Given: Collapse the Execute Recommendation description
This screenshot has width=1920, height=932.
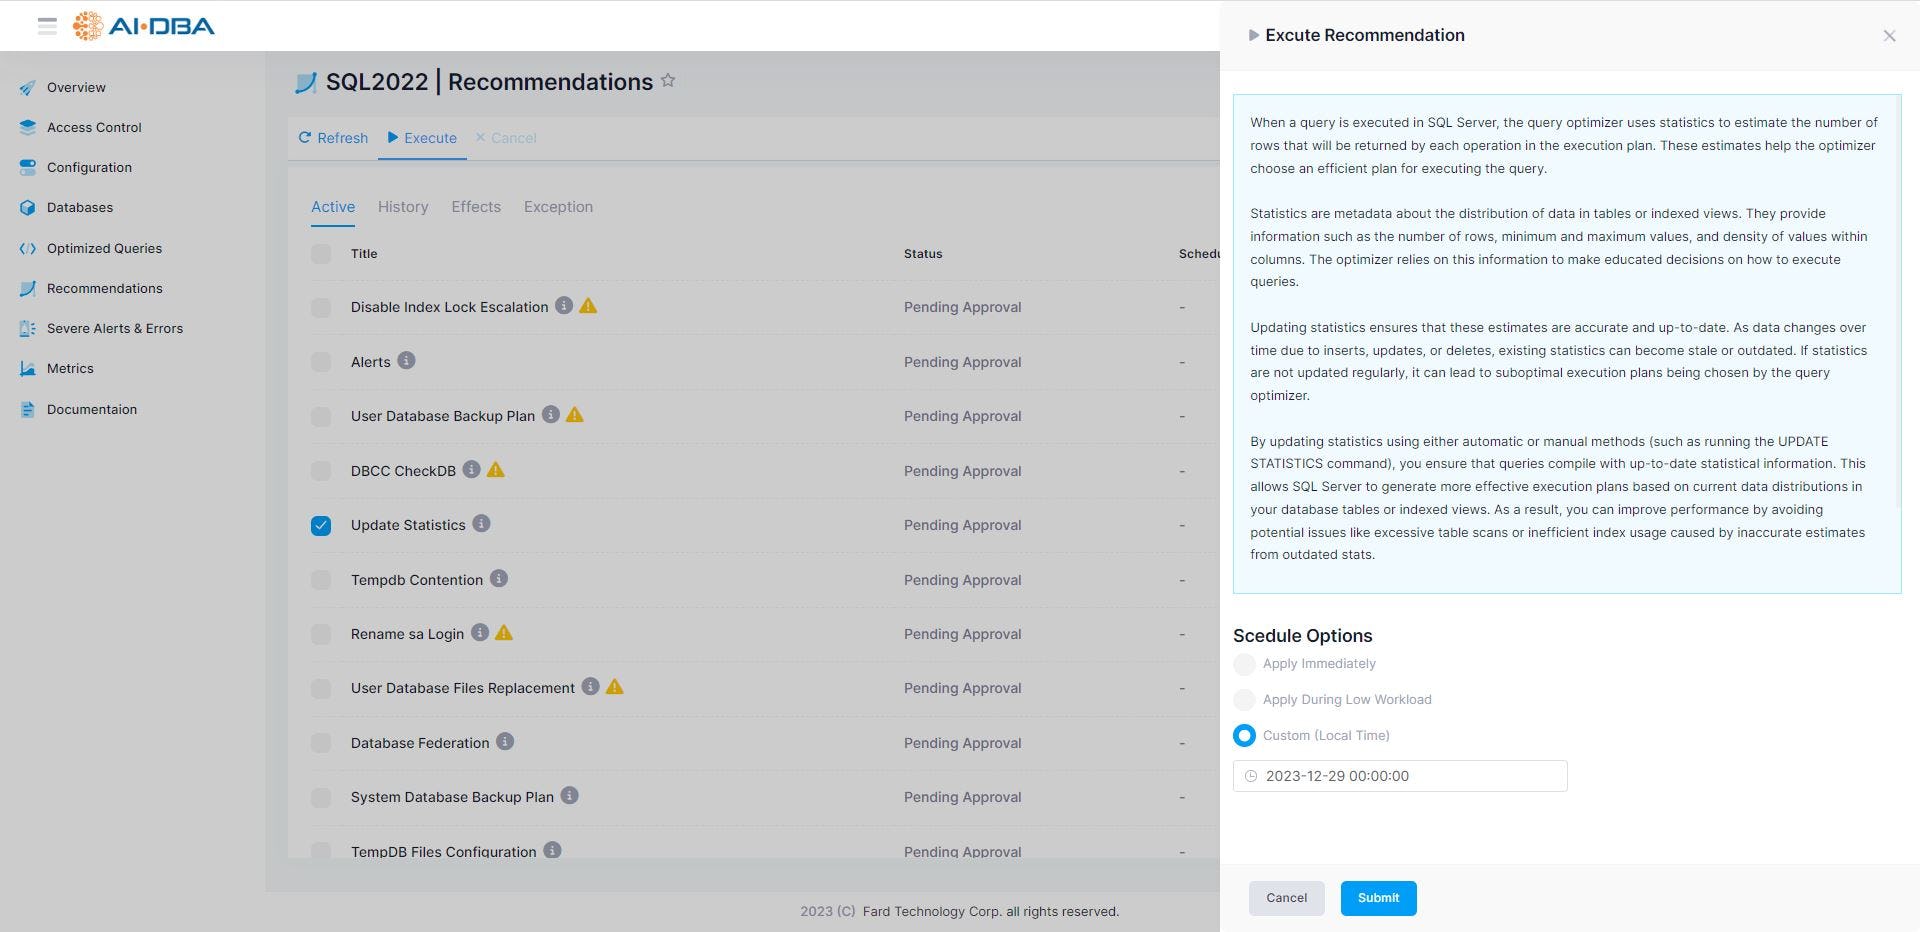Looking at the screenshot, I should pos(1254,34).
